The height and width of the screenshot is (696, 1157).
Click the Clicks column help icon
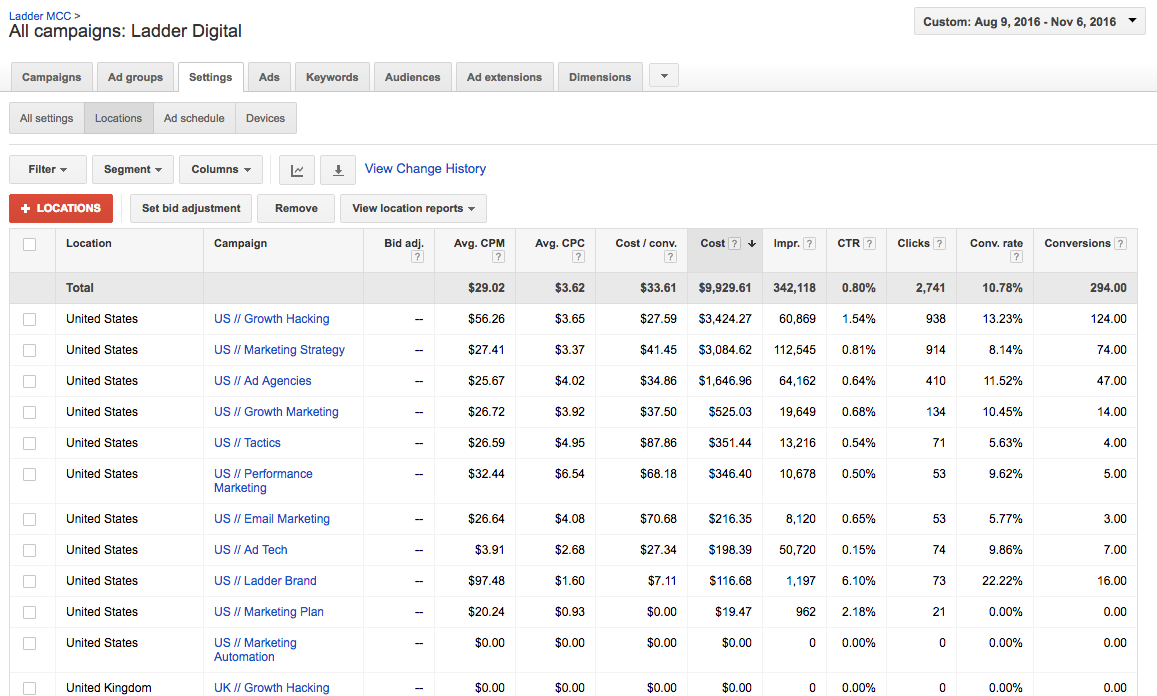[940, 243]
